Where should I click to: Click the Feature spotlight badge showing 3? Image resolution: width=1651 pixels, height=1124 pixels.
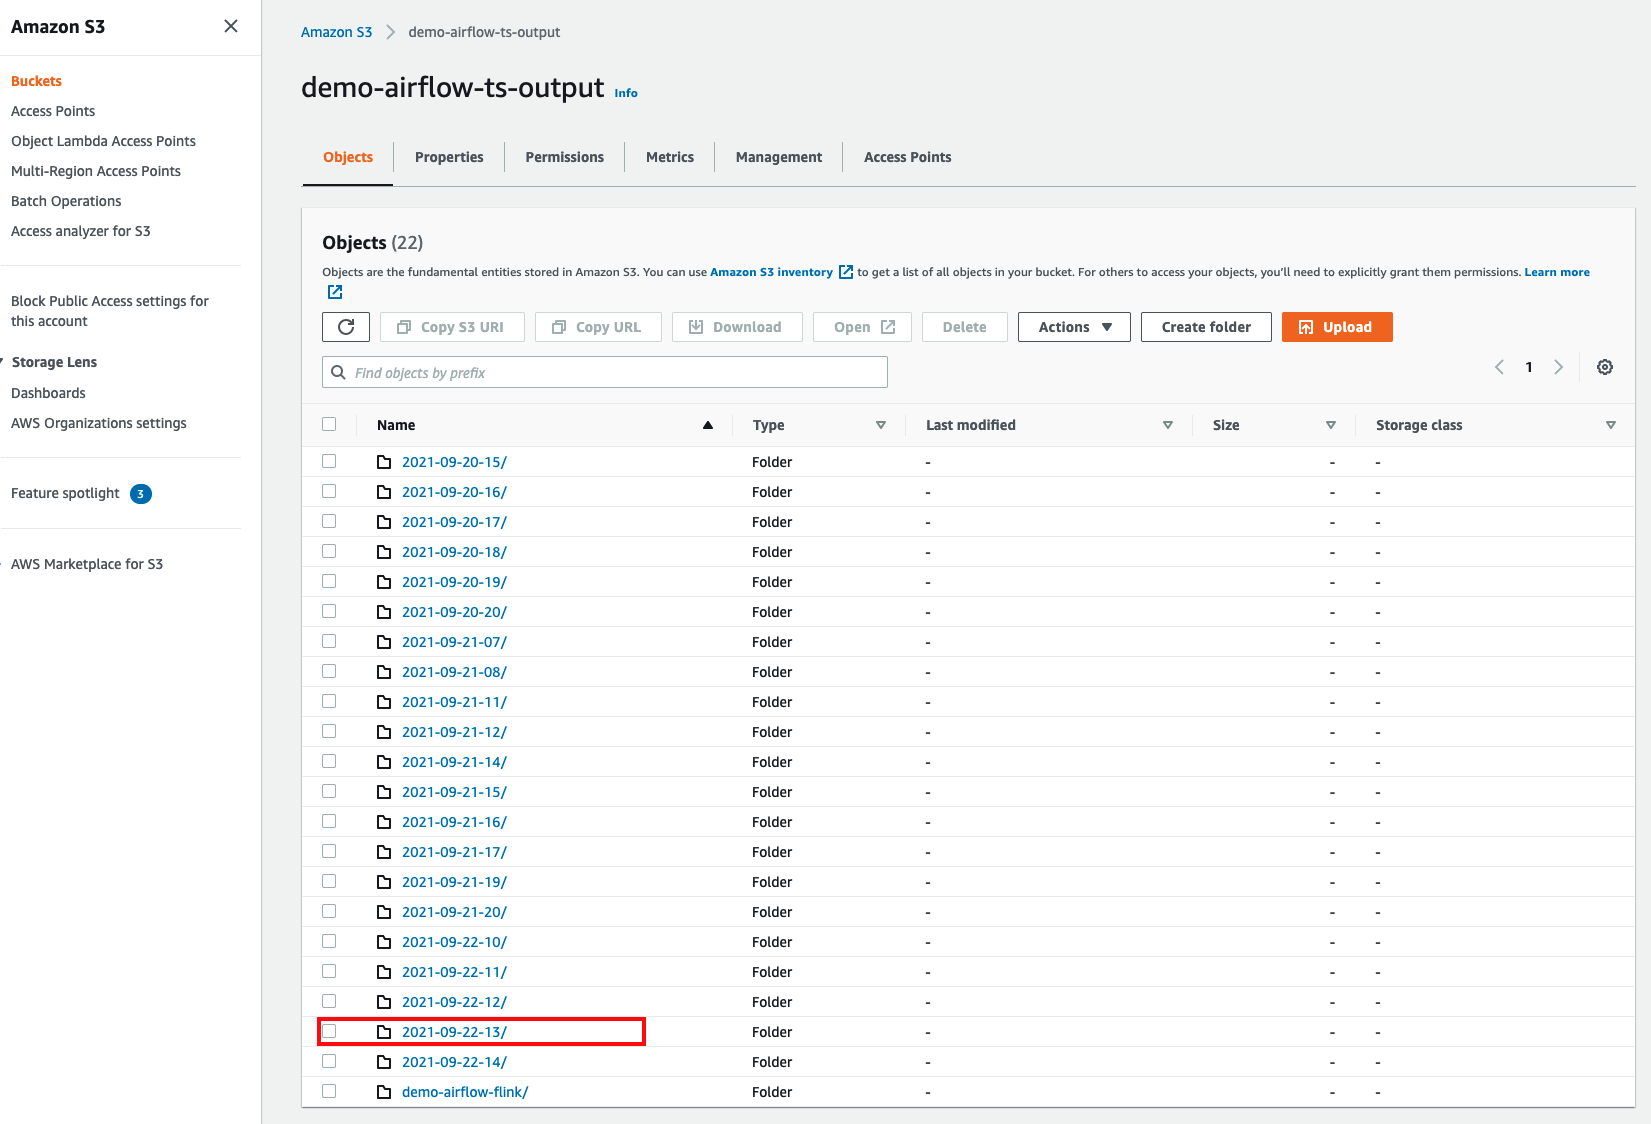[141, 494]
